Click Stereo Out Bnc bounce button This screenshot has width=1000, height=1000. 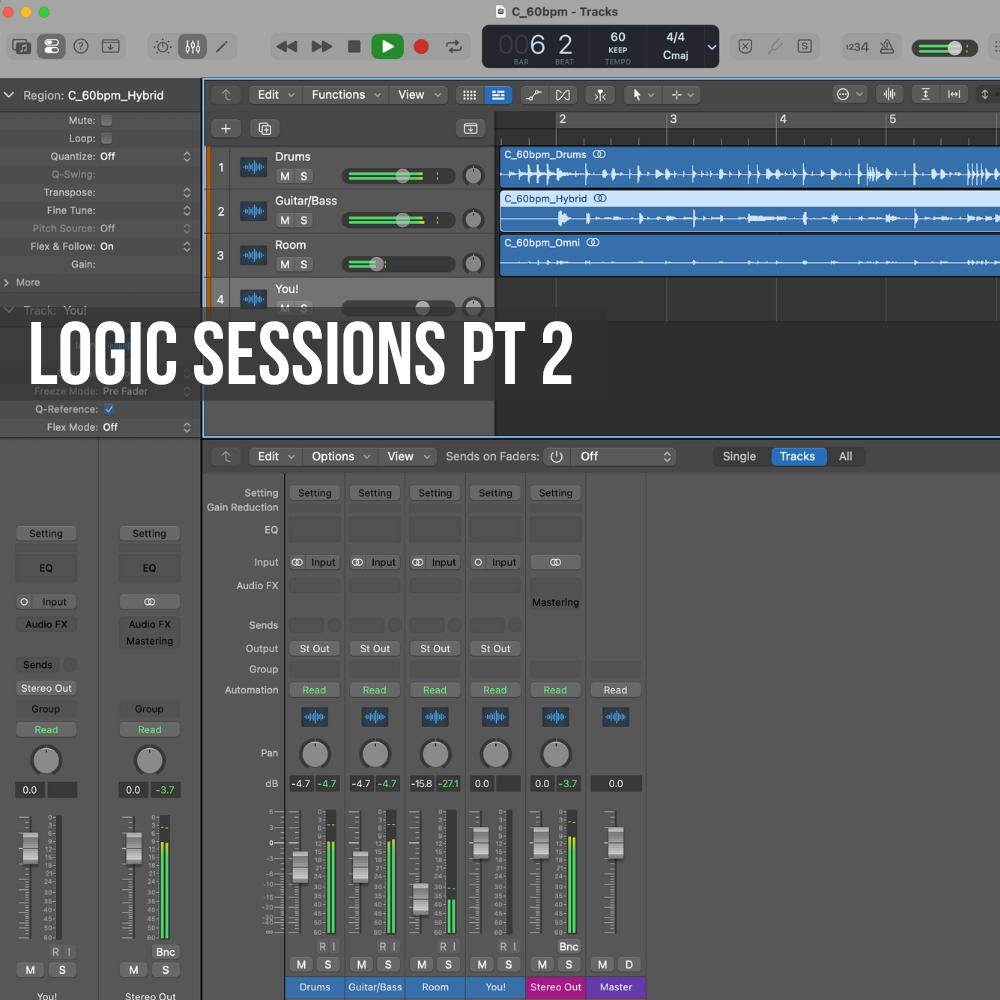point(568,947)
